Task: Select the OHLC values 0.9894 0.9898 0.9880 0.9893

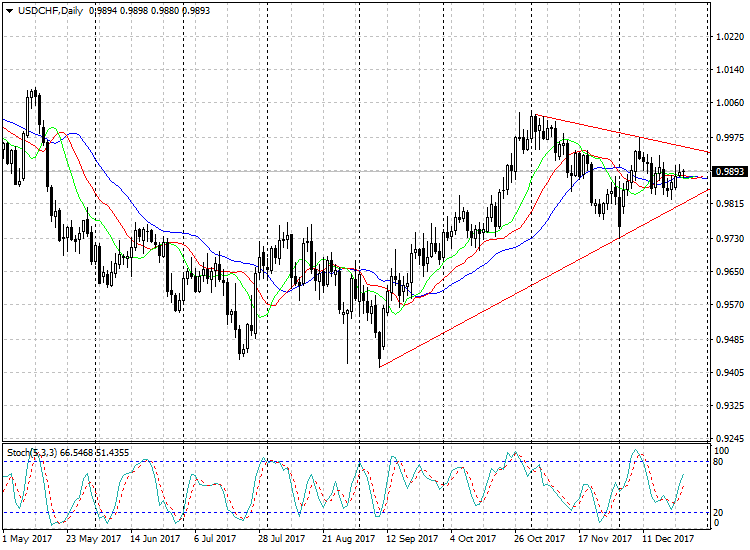Action: click(149, 11)
